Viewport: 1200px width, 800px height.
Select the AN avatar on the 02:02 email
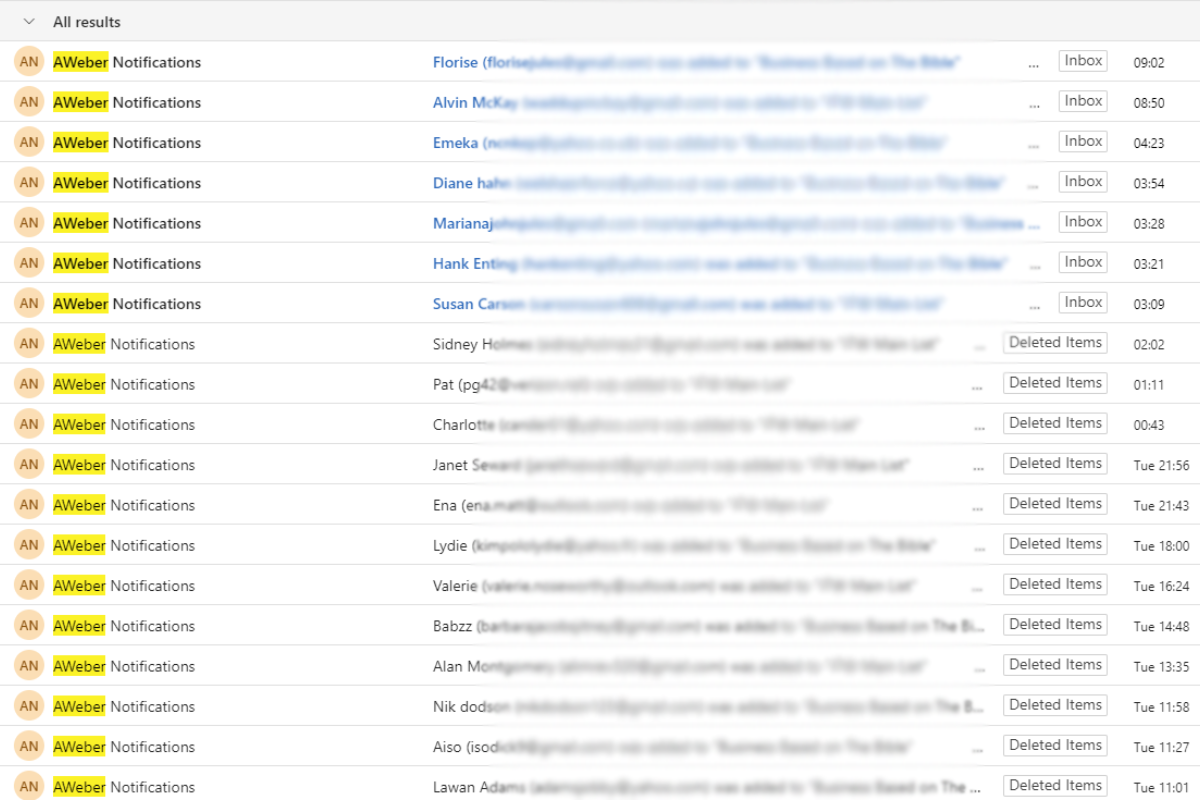pyautogui.click(x=29, y=344)
